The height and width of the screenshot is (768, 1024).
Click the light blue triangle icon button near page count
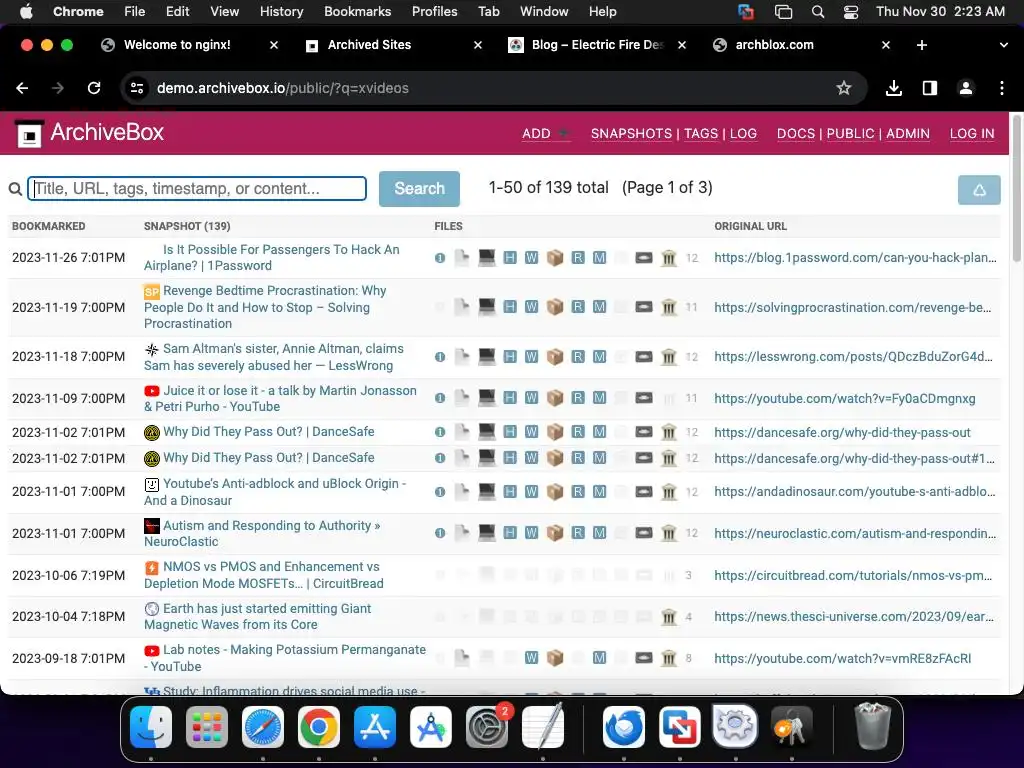pos(979,190)
